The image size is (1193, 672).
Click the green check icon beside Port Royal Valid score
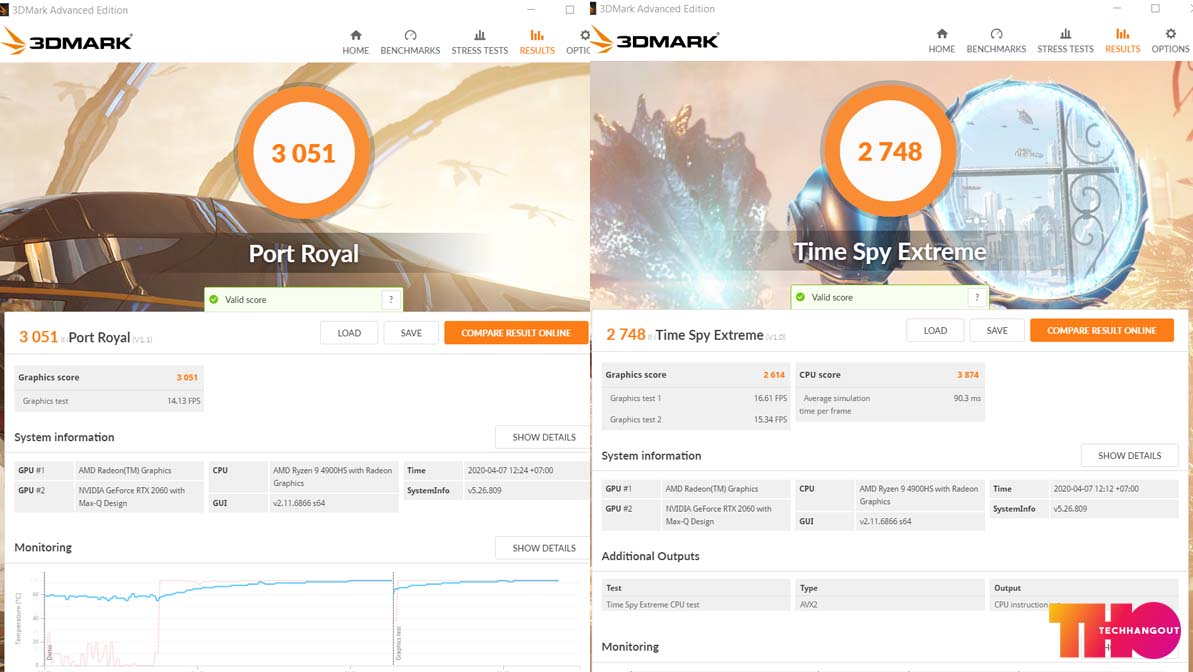[214, 300]
